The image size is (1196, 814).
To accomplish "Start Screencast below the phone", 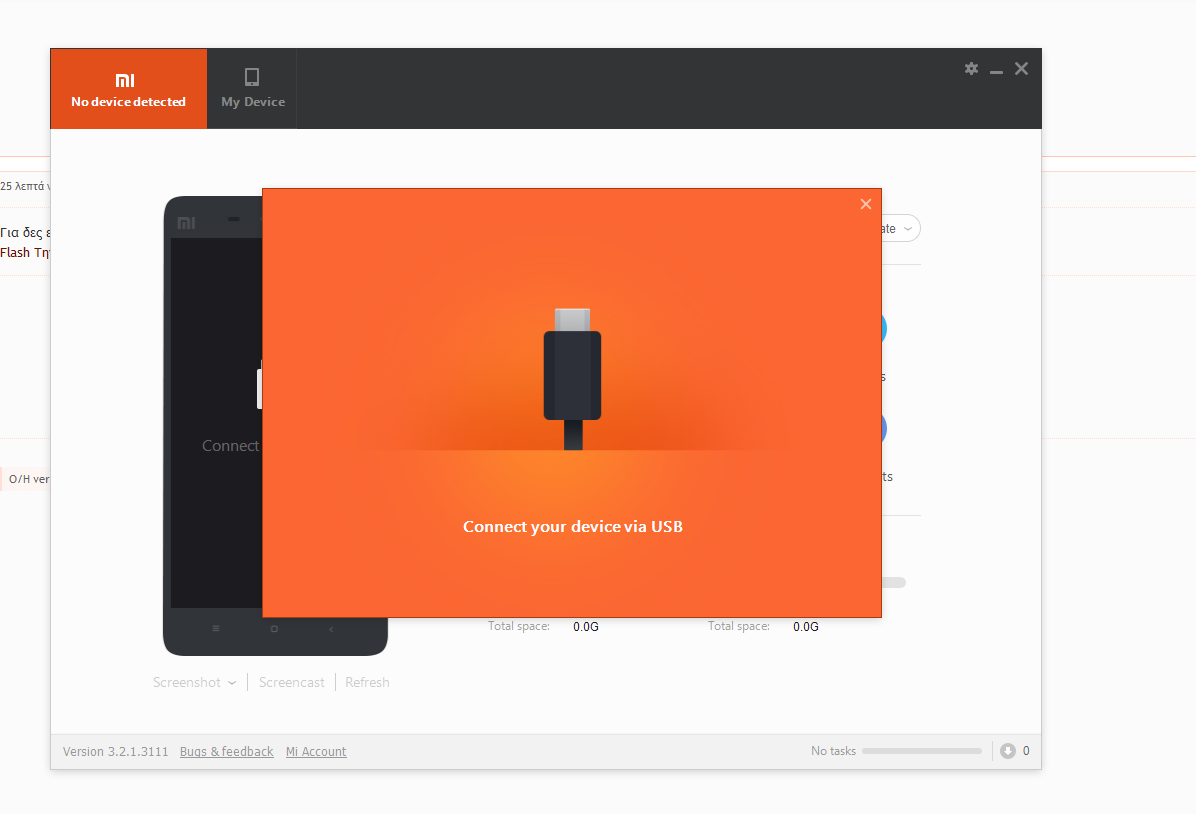I will [291, 682].
